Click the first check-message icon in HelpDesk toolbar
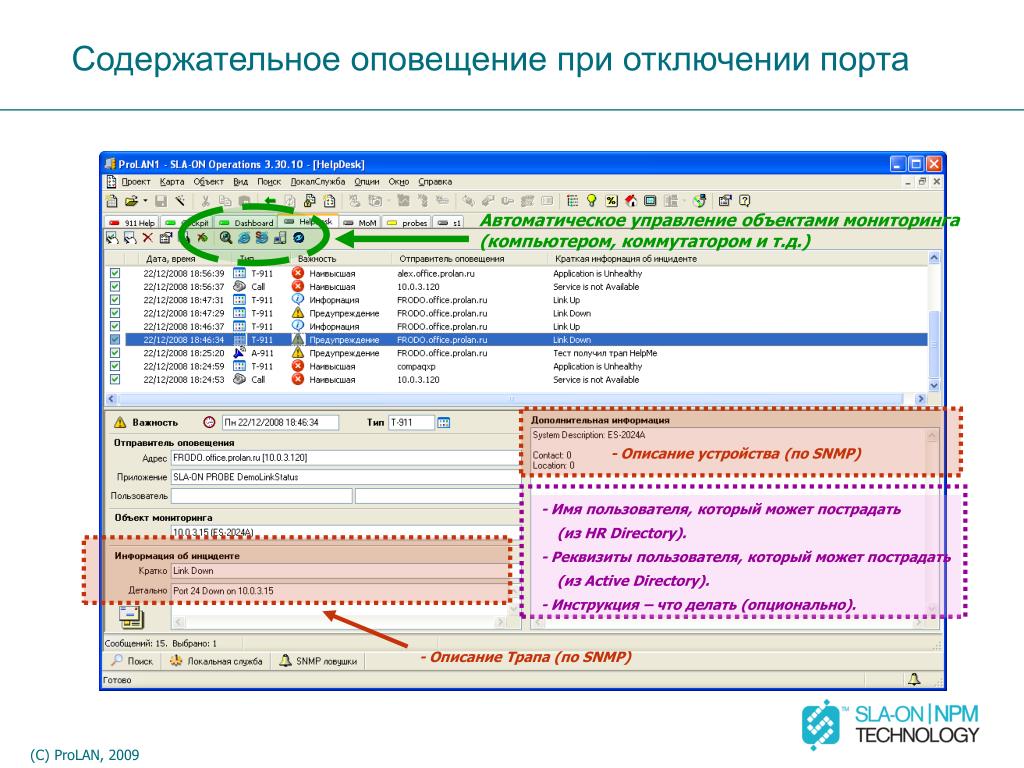The height and width of the screenshot is (768, 1024). 112,238
